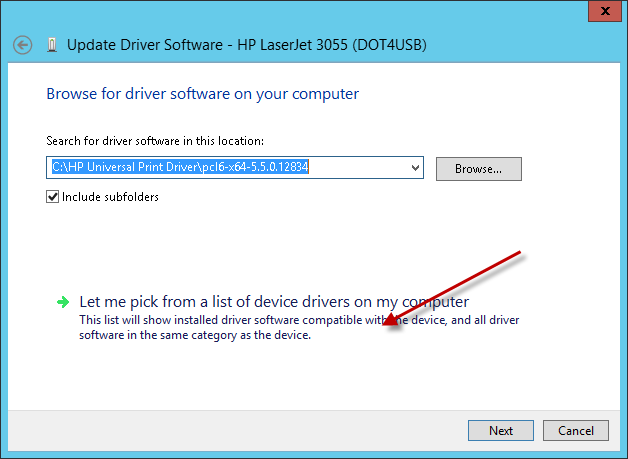The image size is (628, 459).
Task: Expand the driver location dropdown arrow
Action: [416, 168]
